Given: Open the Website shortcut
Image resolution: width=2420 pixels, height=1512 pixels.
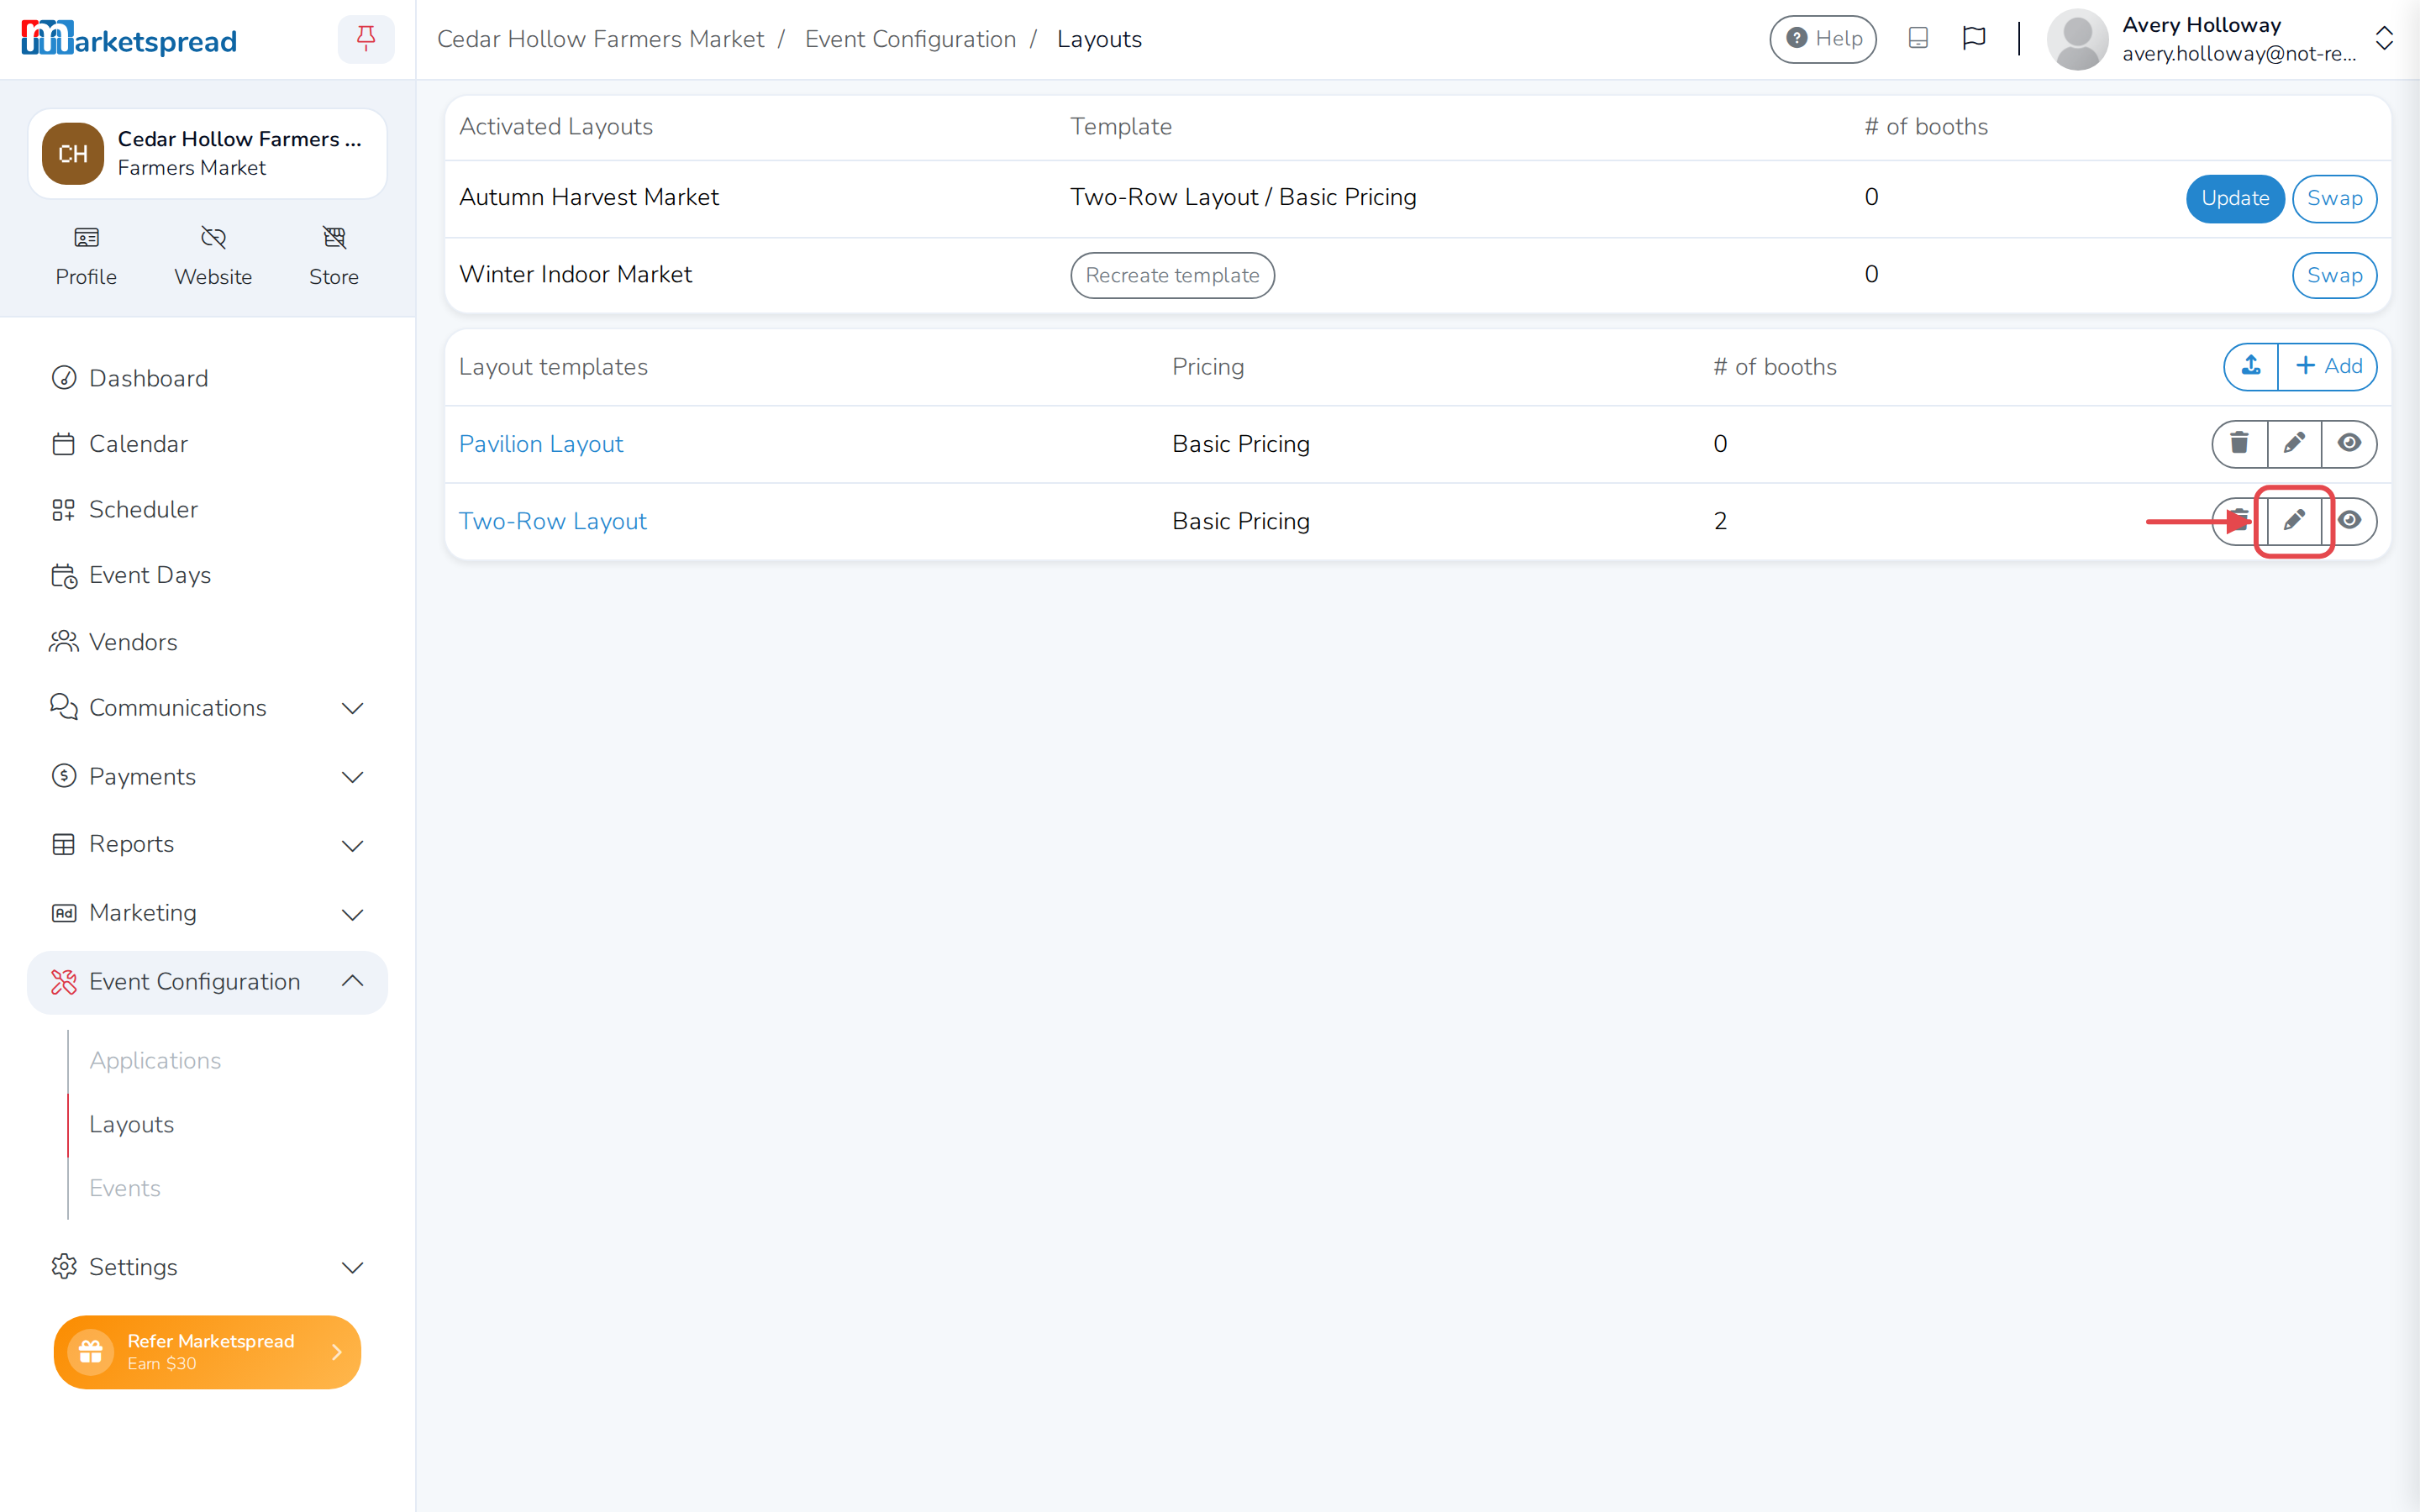Looking at the screenshot, I should (x=213, y=256).
